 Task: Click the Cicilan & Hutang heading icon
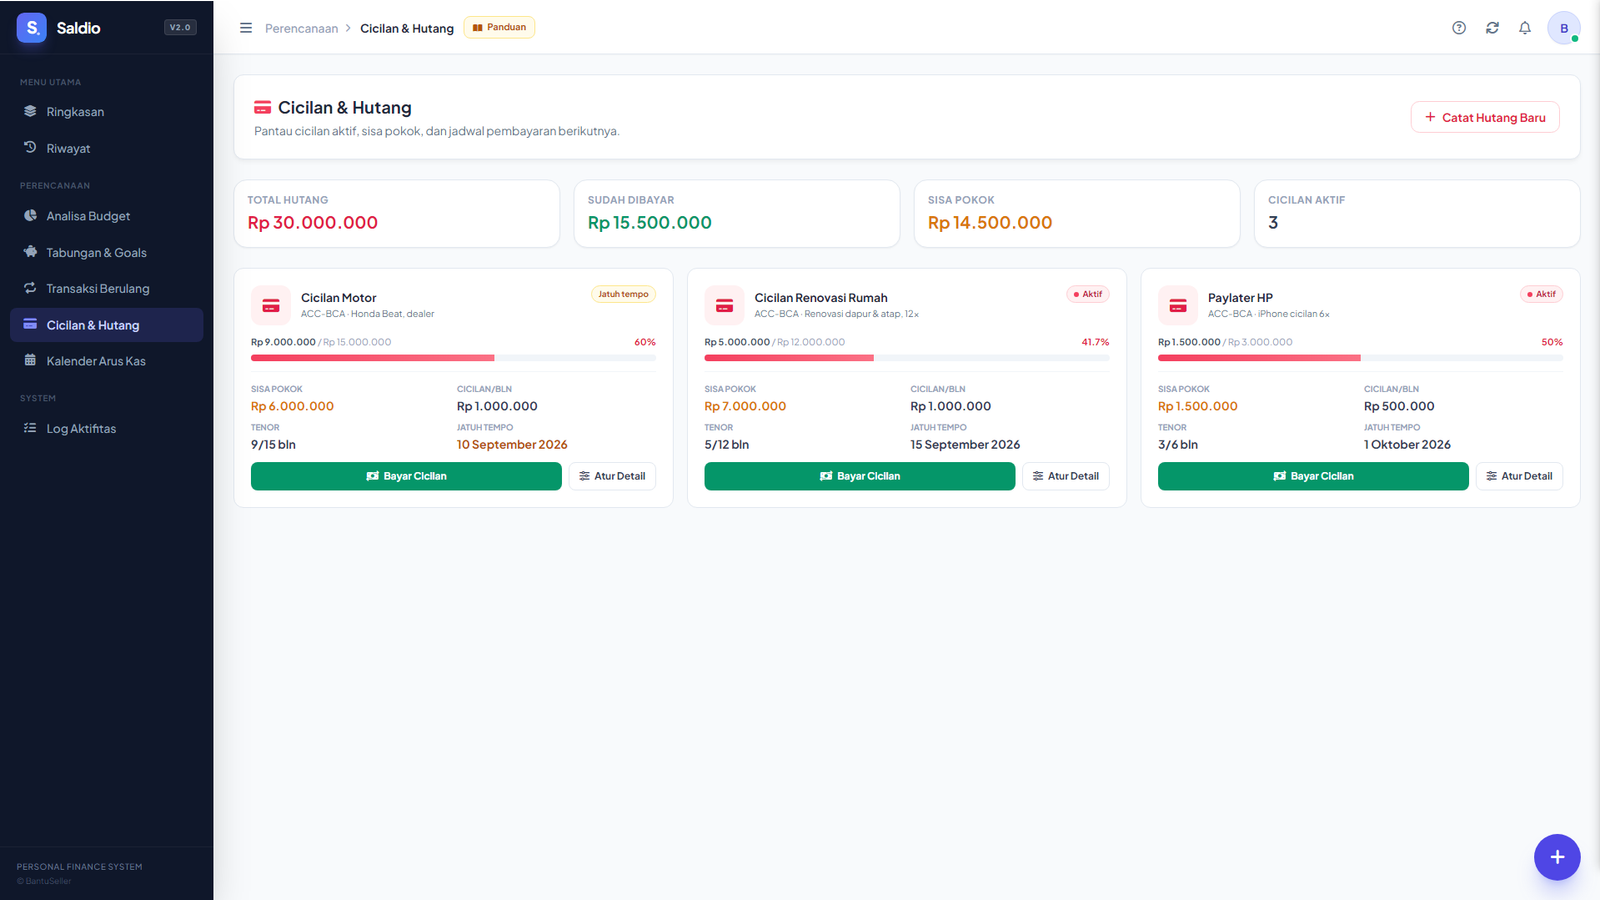pos(263,107)
